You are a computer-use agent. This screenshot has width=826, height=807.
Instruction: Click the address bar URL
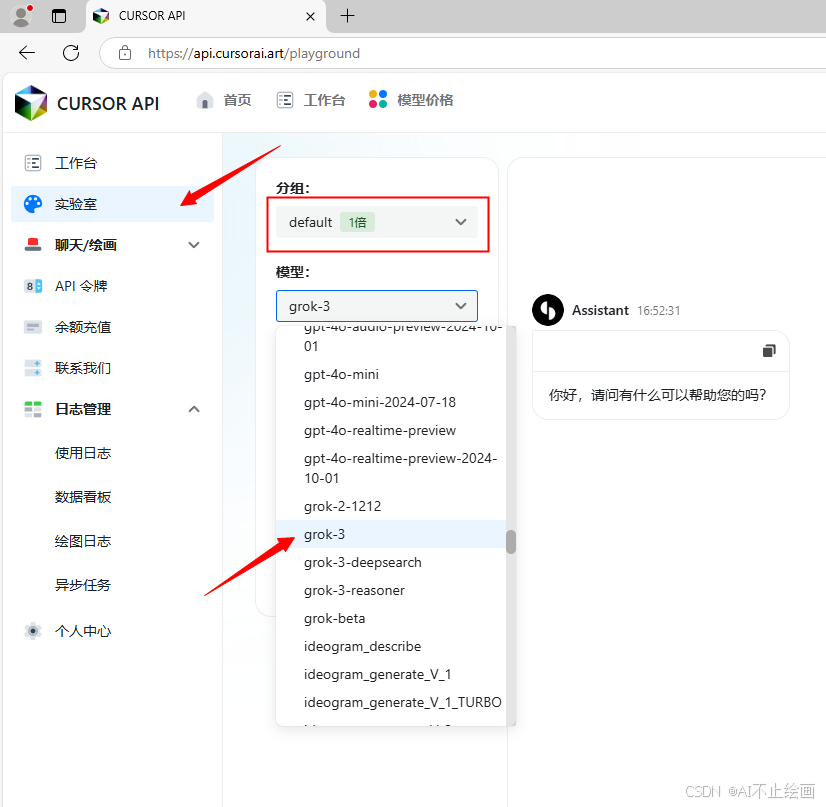tap(253, 53)
